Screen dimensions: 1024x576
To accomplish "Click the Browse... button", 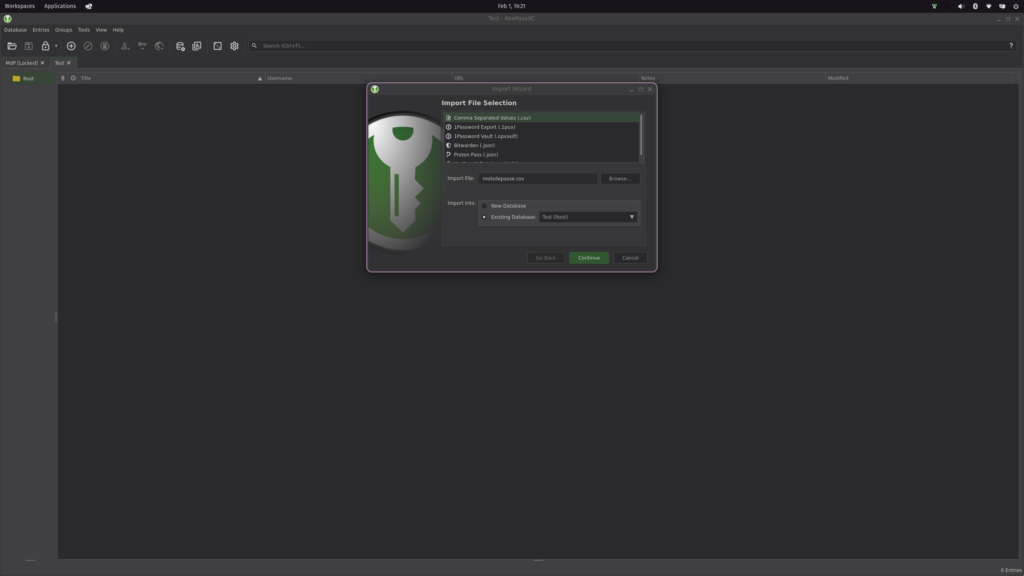I will click(619, 179).
